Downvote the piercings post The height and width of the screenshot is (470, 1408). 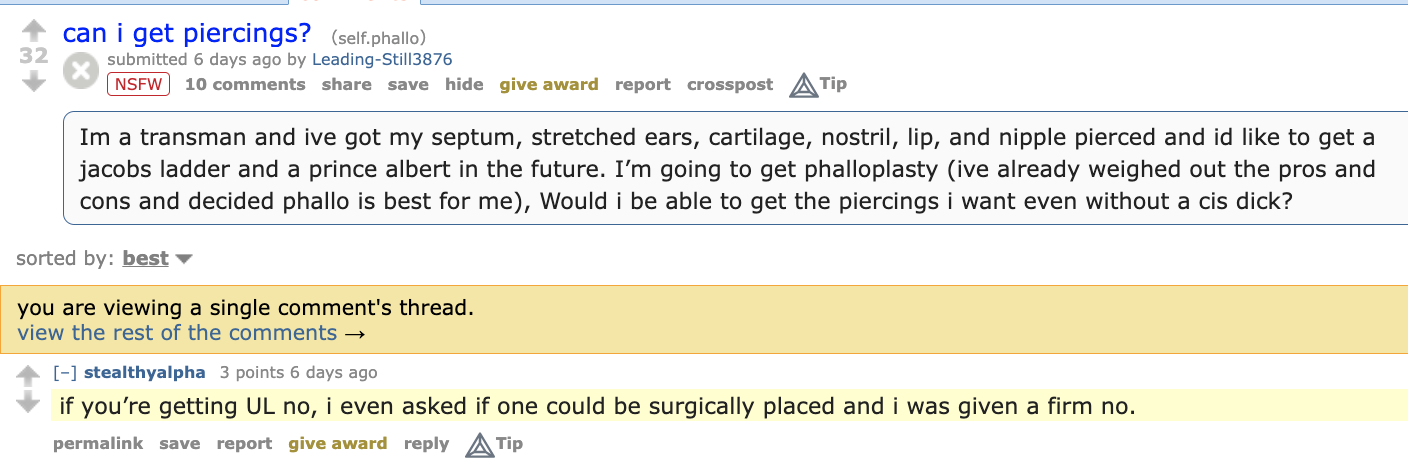point(34,82)
